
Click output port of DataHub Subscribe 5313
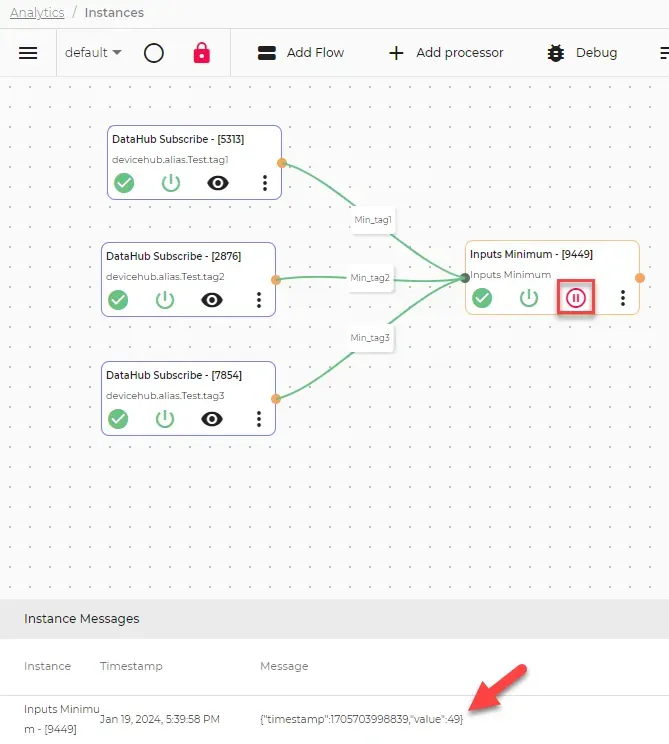coord(282,163)
